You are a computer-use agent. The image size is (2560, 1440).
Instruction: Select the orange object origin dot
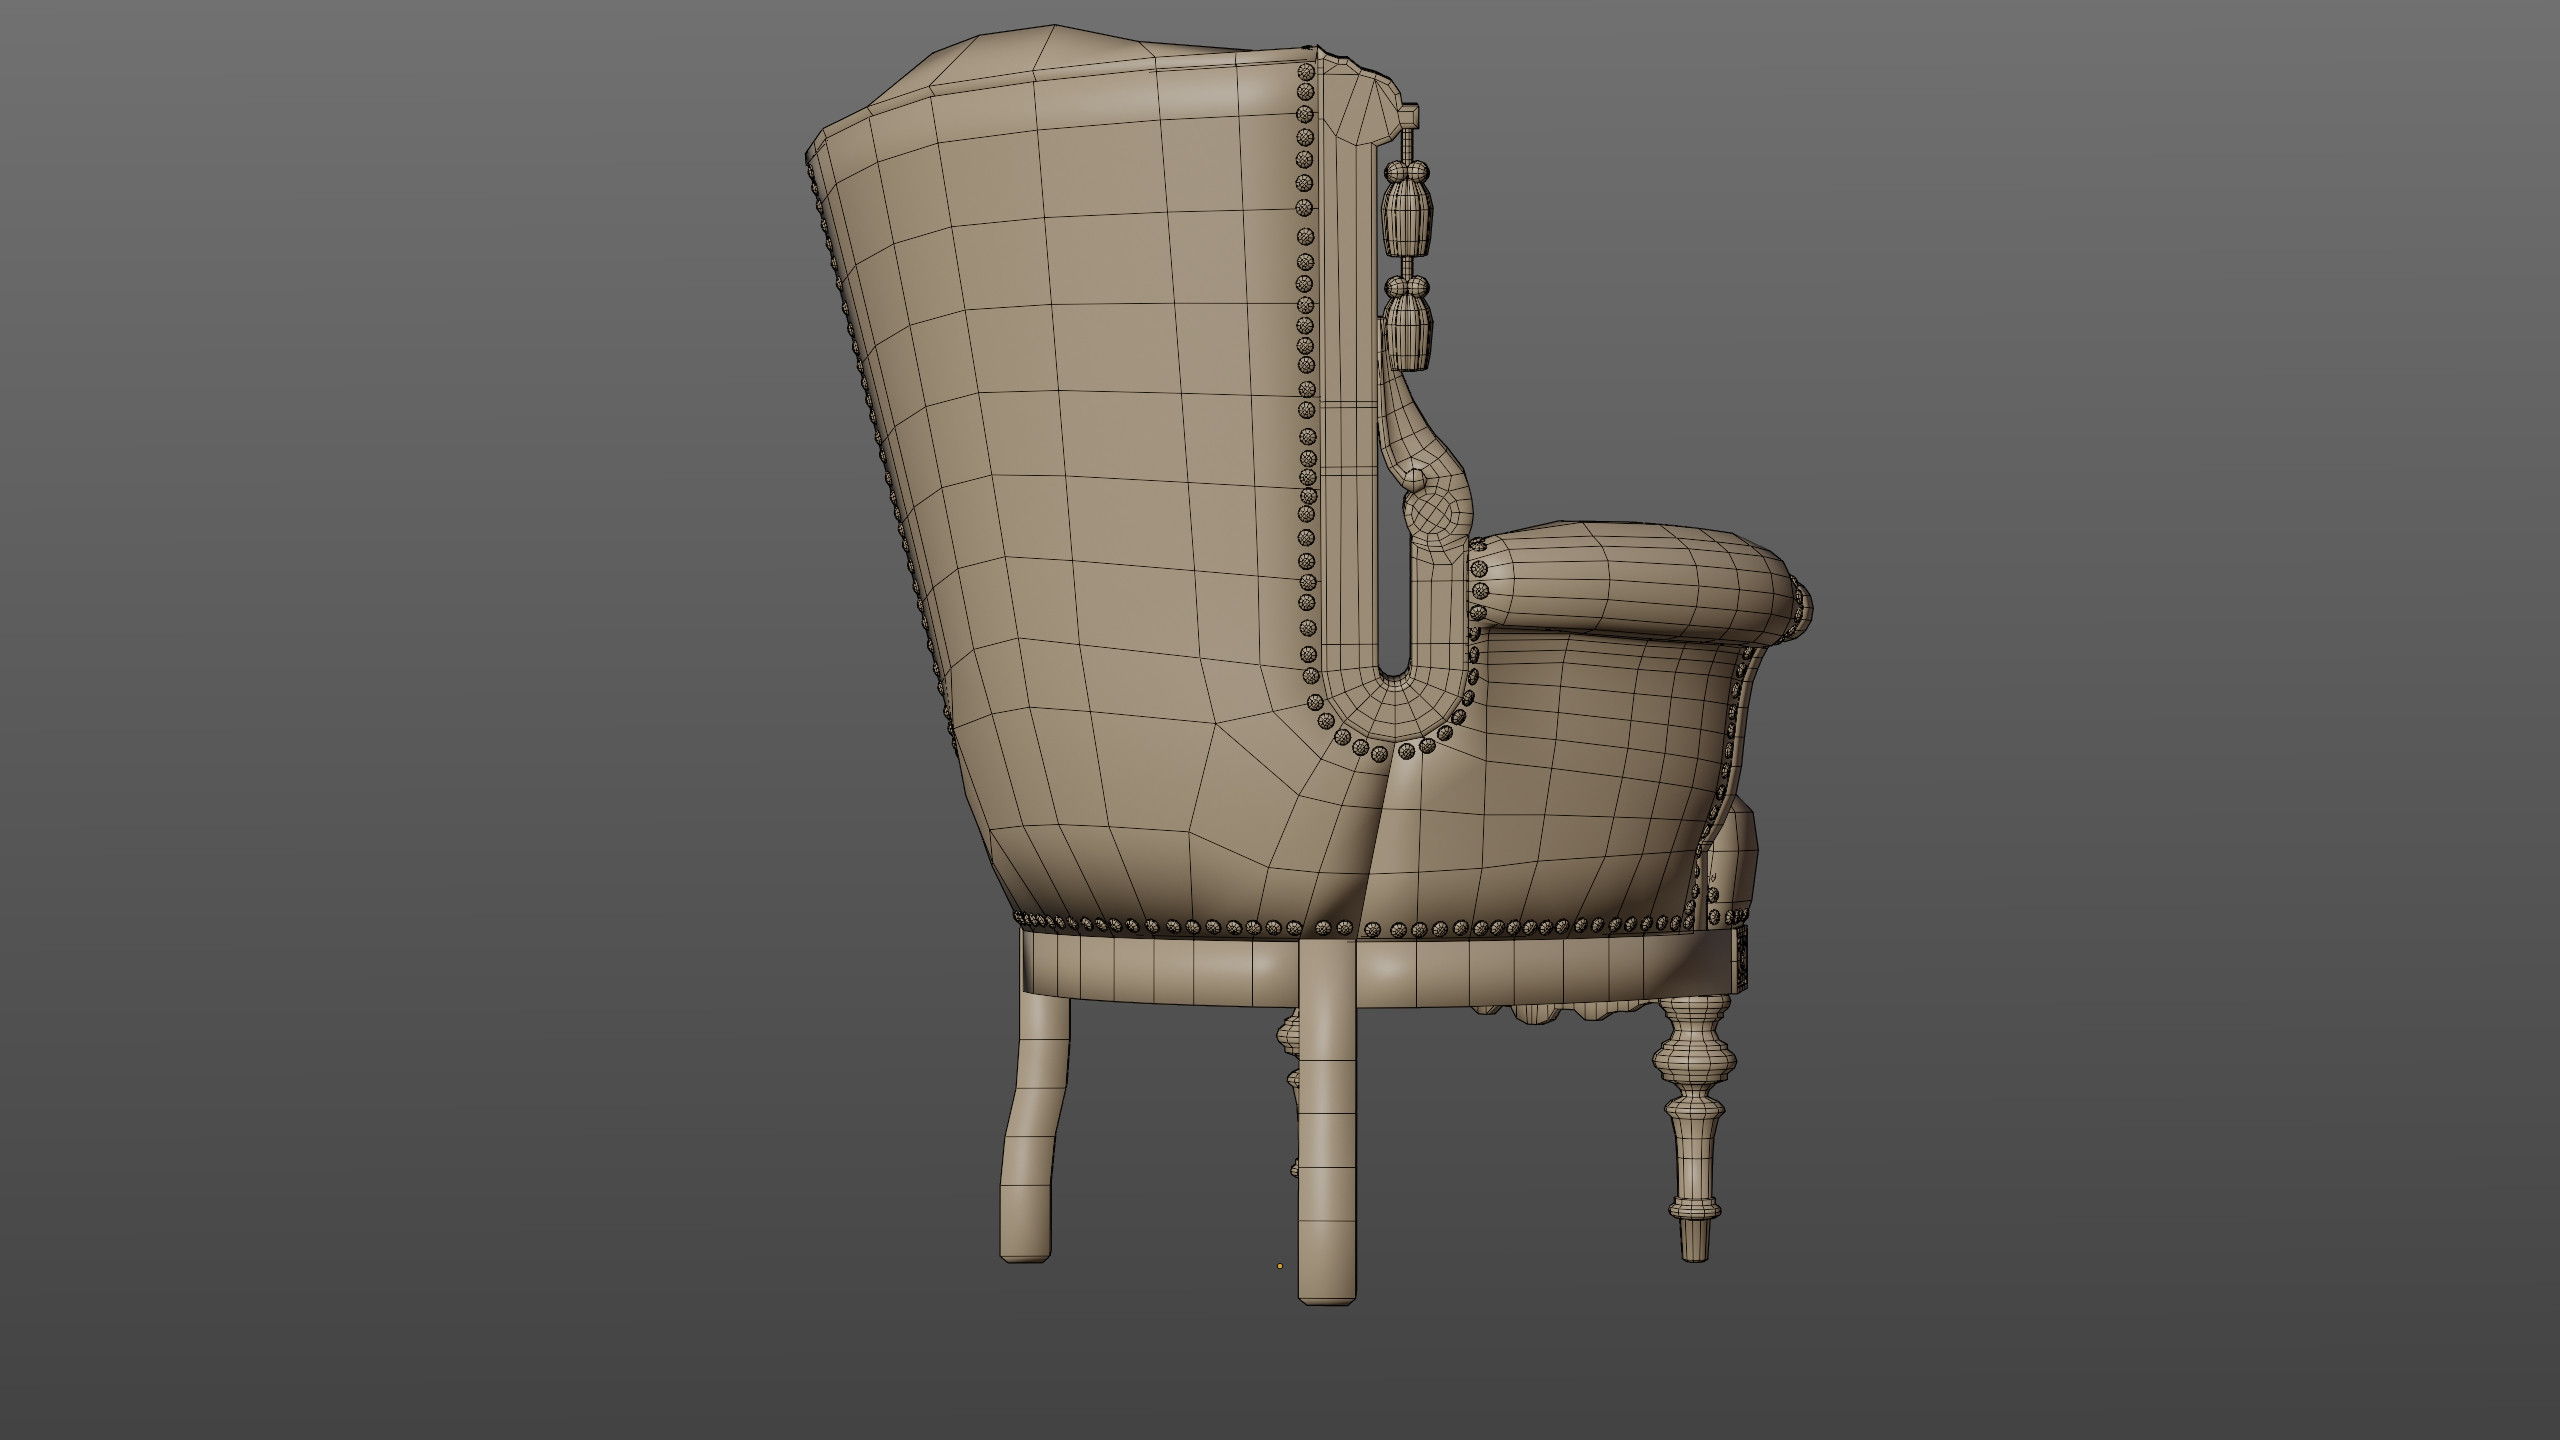(x=1279, y=1266)
